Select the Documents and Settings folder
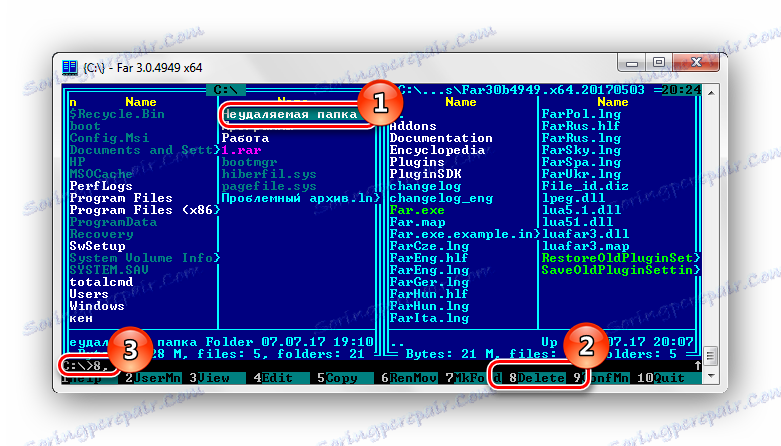 click(144, 150)
